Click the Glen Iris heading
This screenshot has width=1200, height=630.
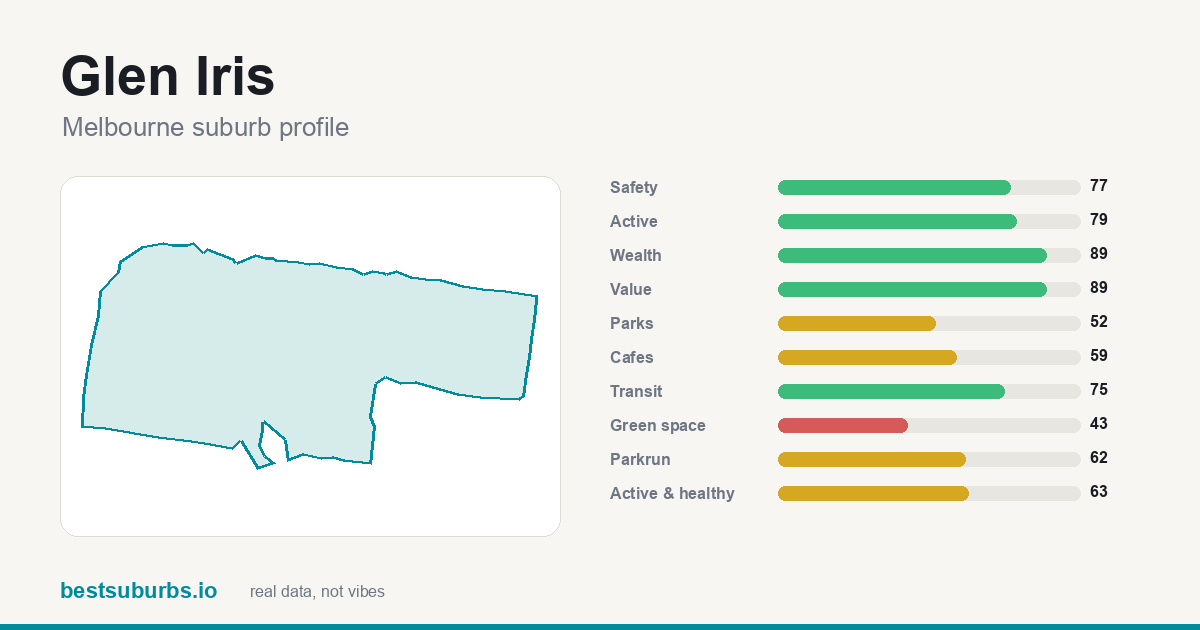(168, 76)
